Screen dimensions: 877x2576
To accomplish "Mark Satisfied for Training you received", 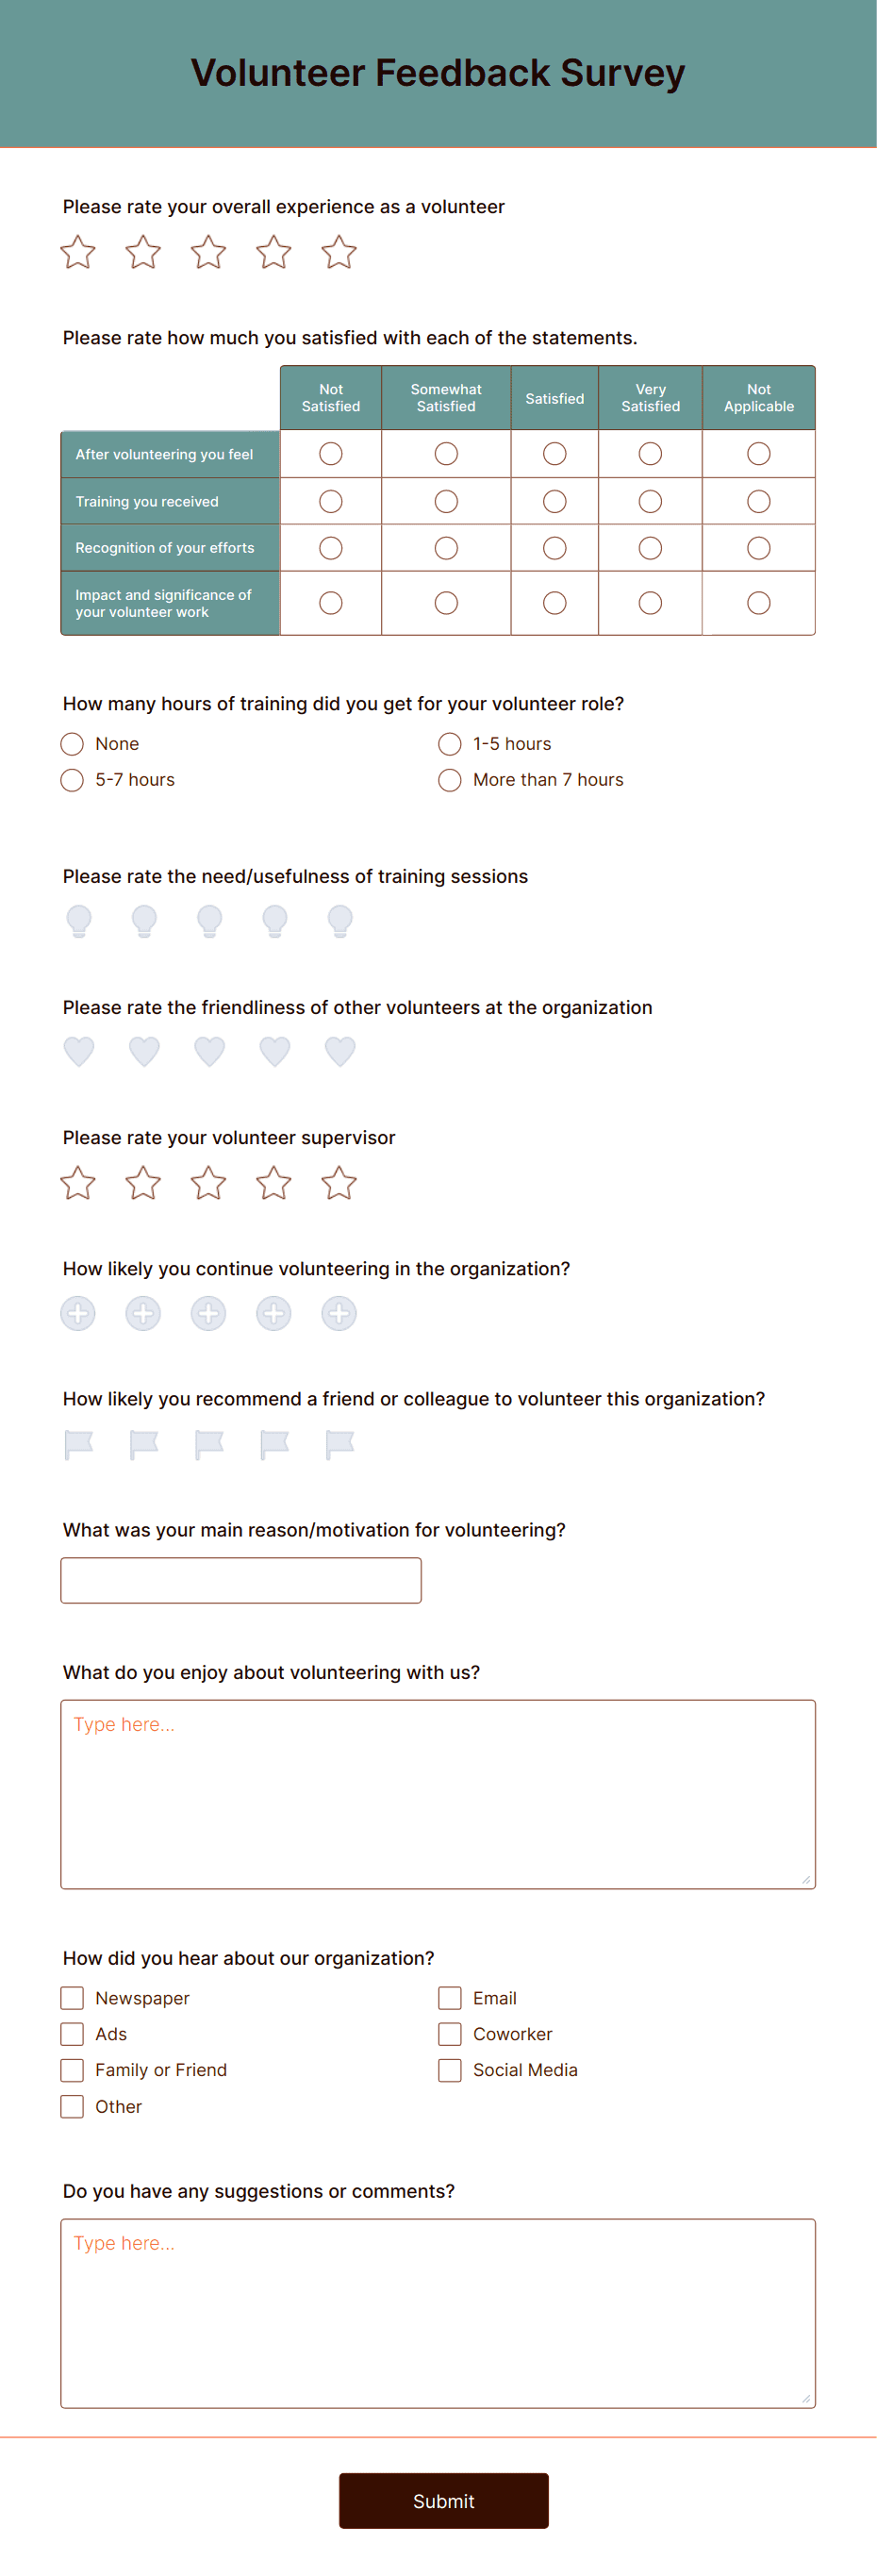I will click(554, 501).
